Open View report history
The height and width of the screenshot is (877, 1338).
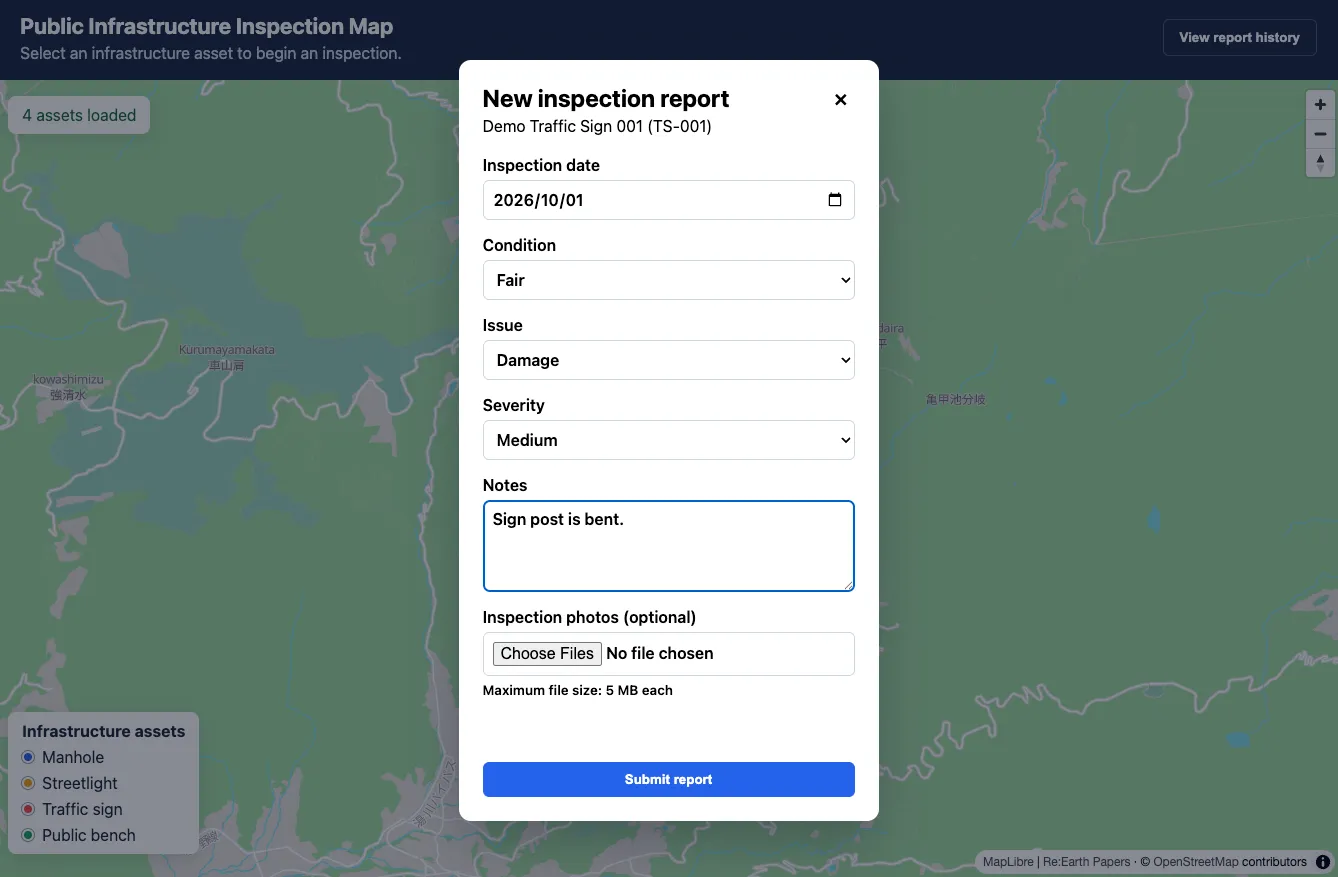point(1239,38)
